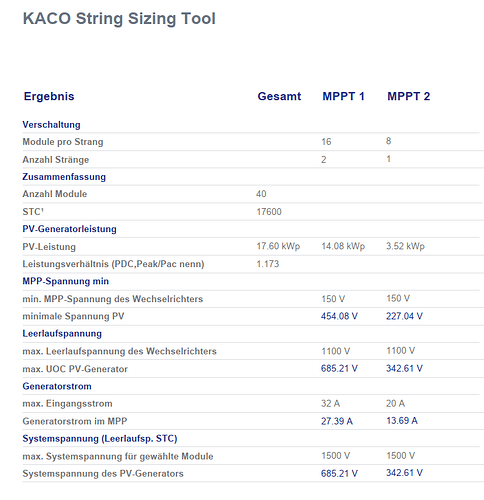The image size is (484, 500).
Task: Click the 17600 STC value
Action: (269, 212)
